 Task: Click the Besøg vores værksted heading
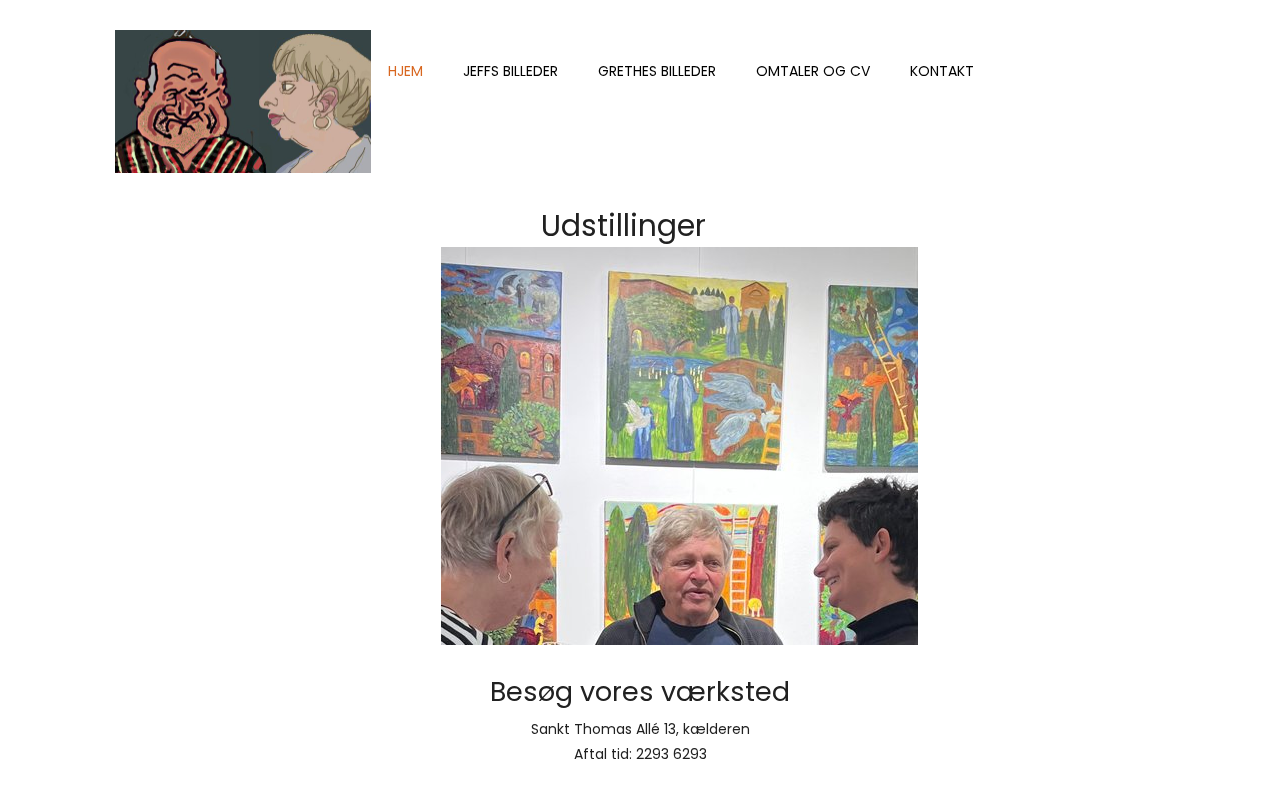click(x=640, y=692)
